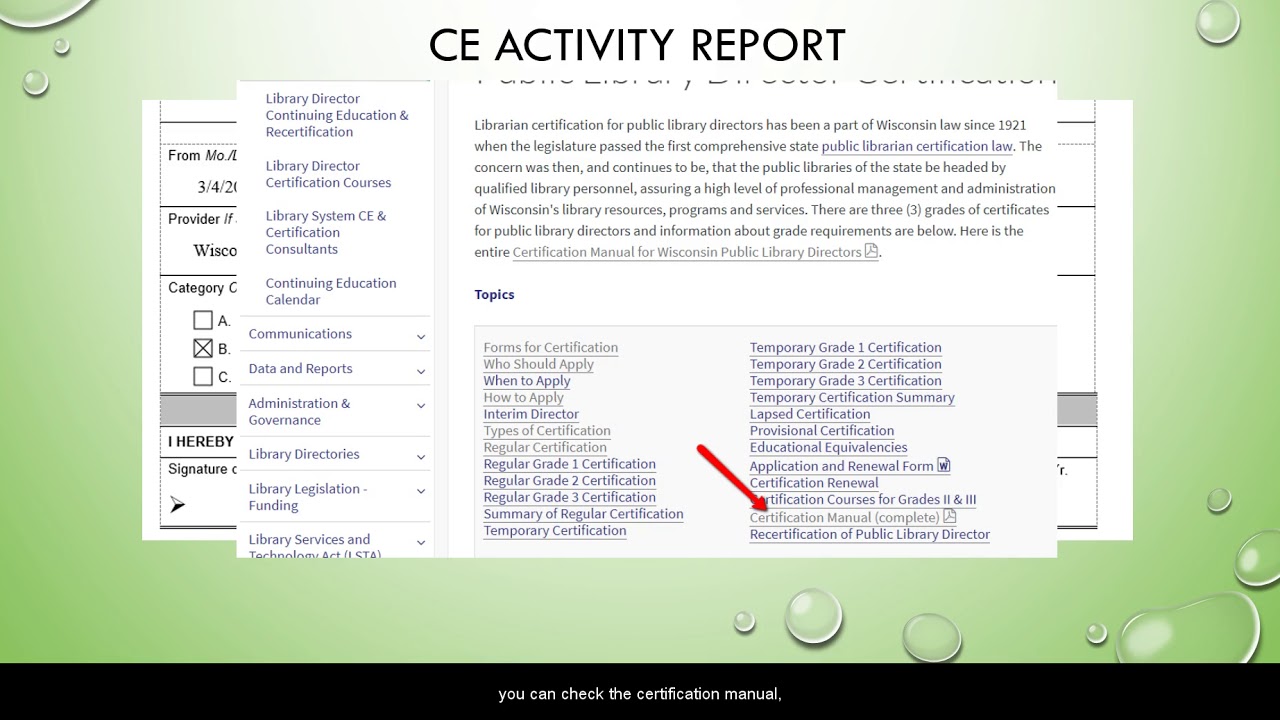Open How to Apply link
This screenshot has width=1280, height=720.
click(x=523, y=397)
